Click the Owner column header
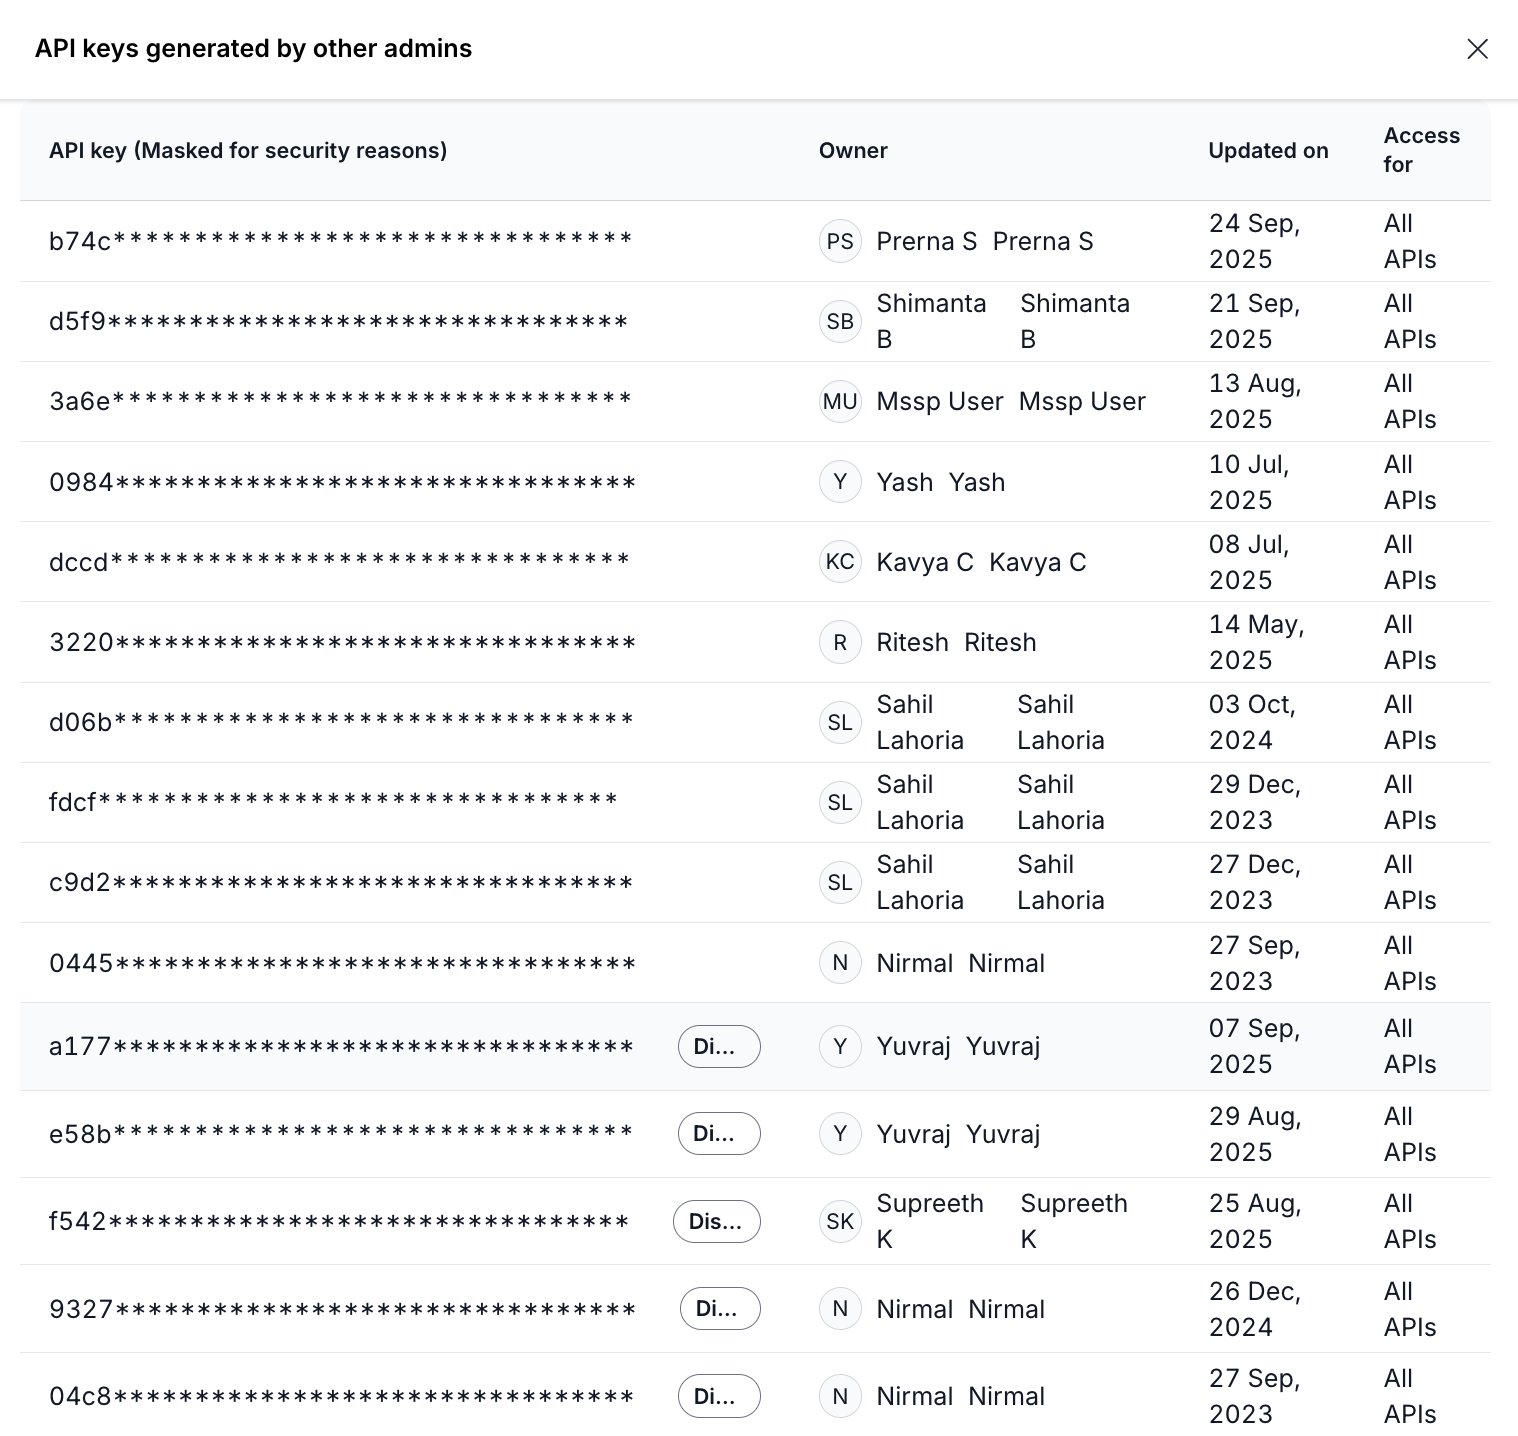Screen dimensions: 1518x1436 coord(853,150)
